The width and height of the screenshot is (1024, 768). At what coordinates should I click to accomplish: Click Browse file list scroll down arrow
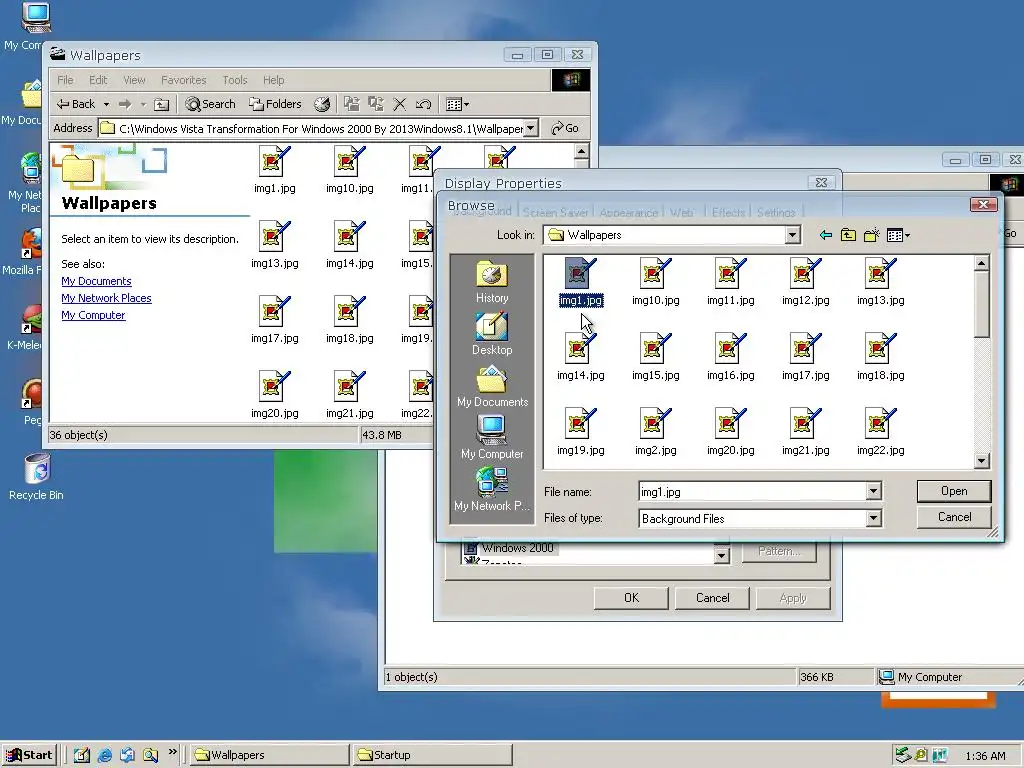pos(982,460)
